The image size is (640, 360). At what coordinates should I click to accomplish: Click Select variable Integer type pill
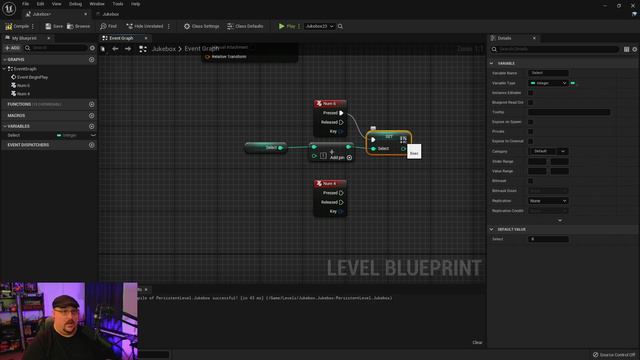tap(67, 135)
